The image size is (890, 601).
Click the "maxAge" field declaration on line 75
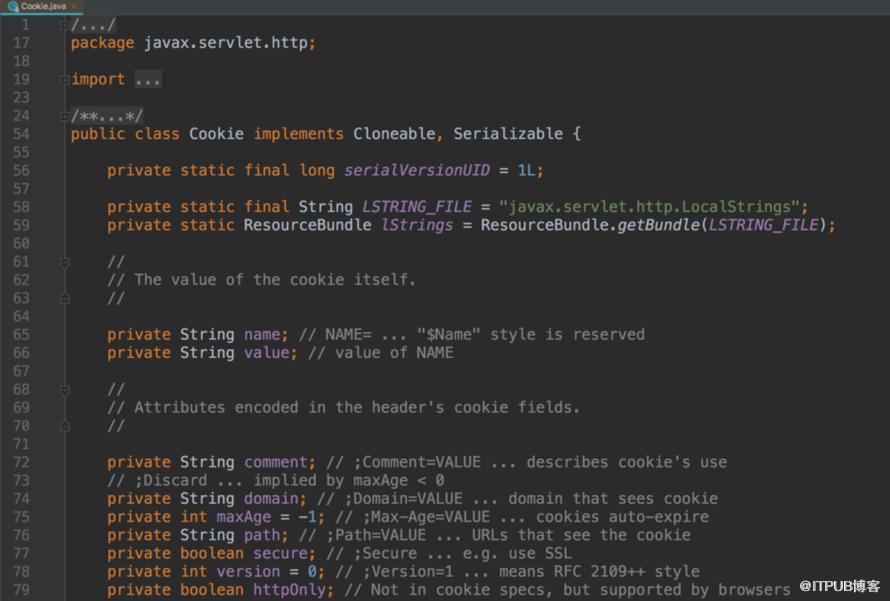click(x=244, y=517)
